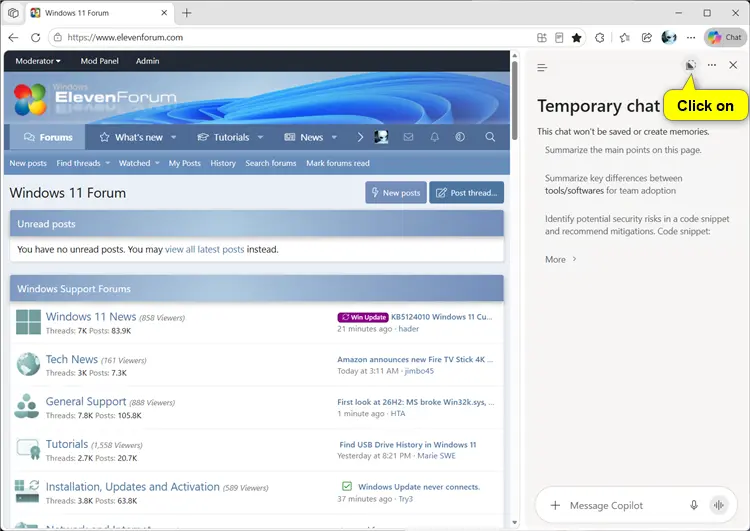Viewport: 750px width, 531px height.
Task: Click the Tech News globe icon
Action: coord(28,365)
